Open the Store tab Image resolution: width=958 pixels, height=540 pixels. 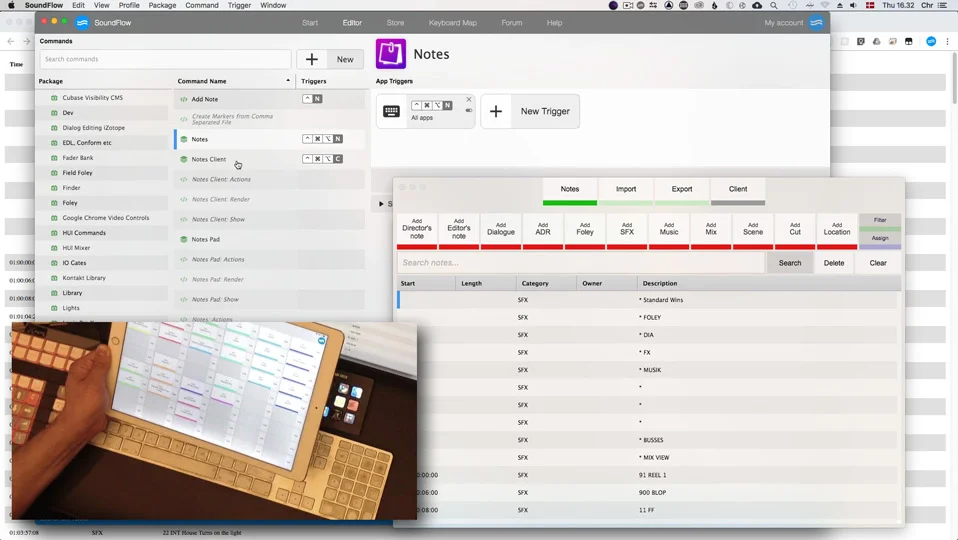pos(395,23)
